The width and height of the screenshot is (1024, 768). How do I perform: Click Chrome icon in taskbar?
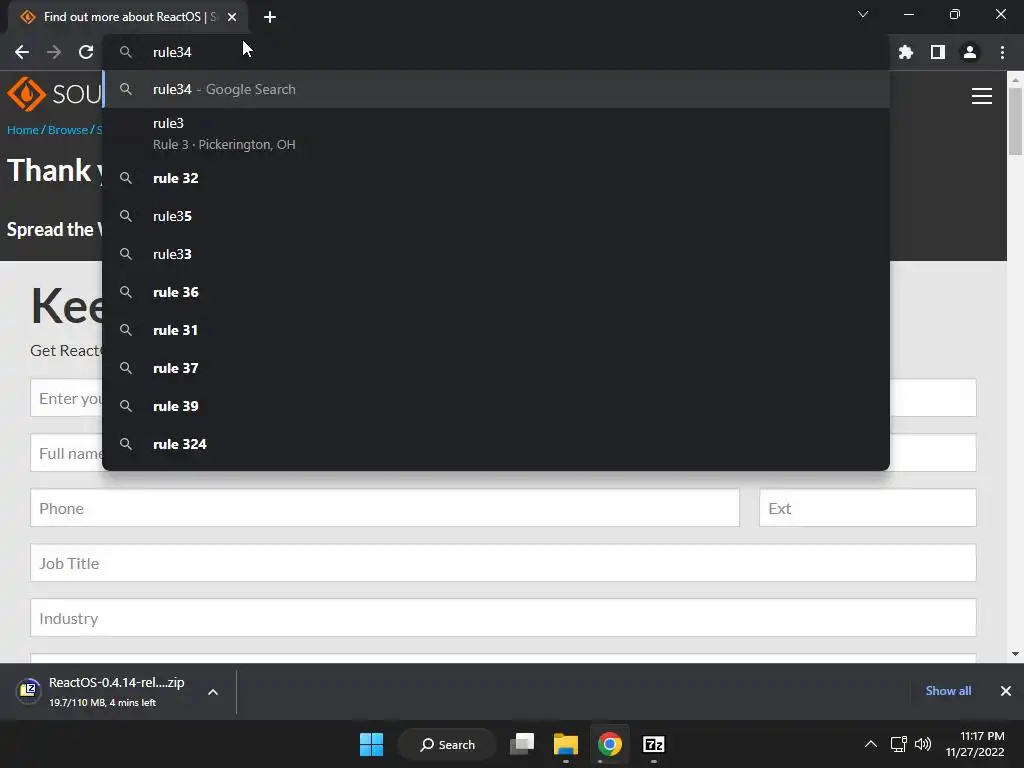click(x=609, y=744)
